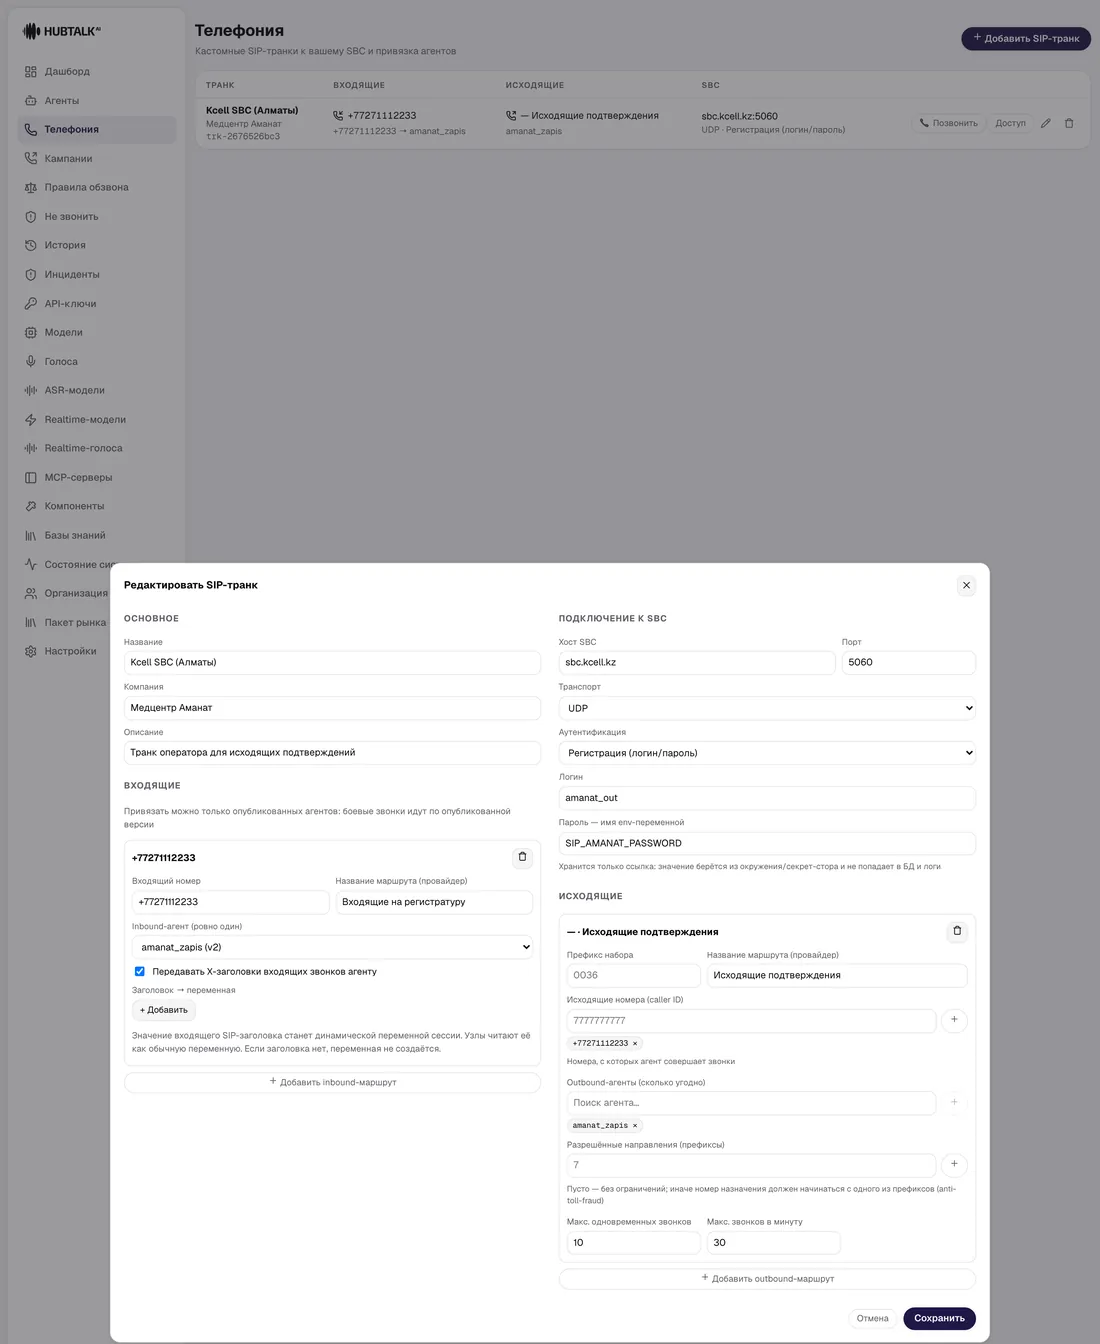Click the Логин field amanat_out
The image size is (1100, 1344).
click(767, 799)
